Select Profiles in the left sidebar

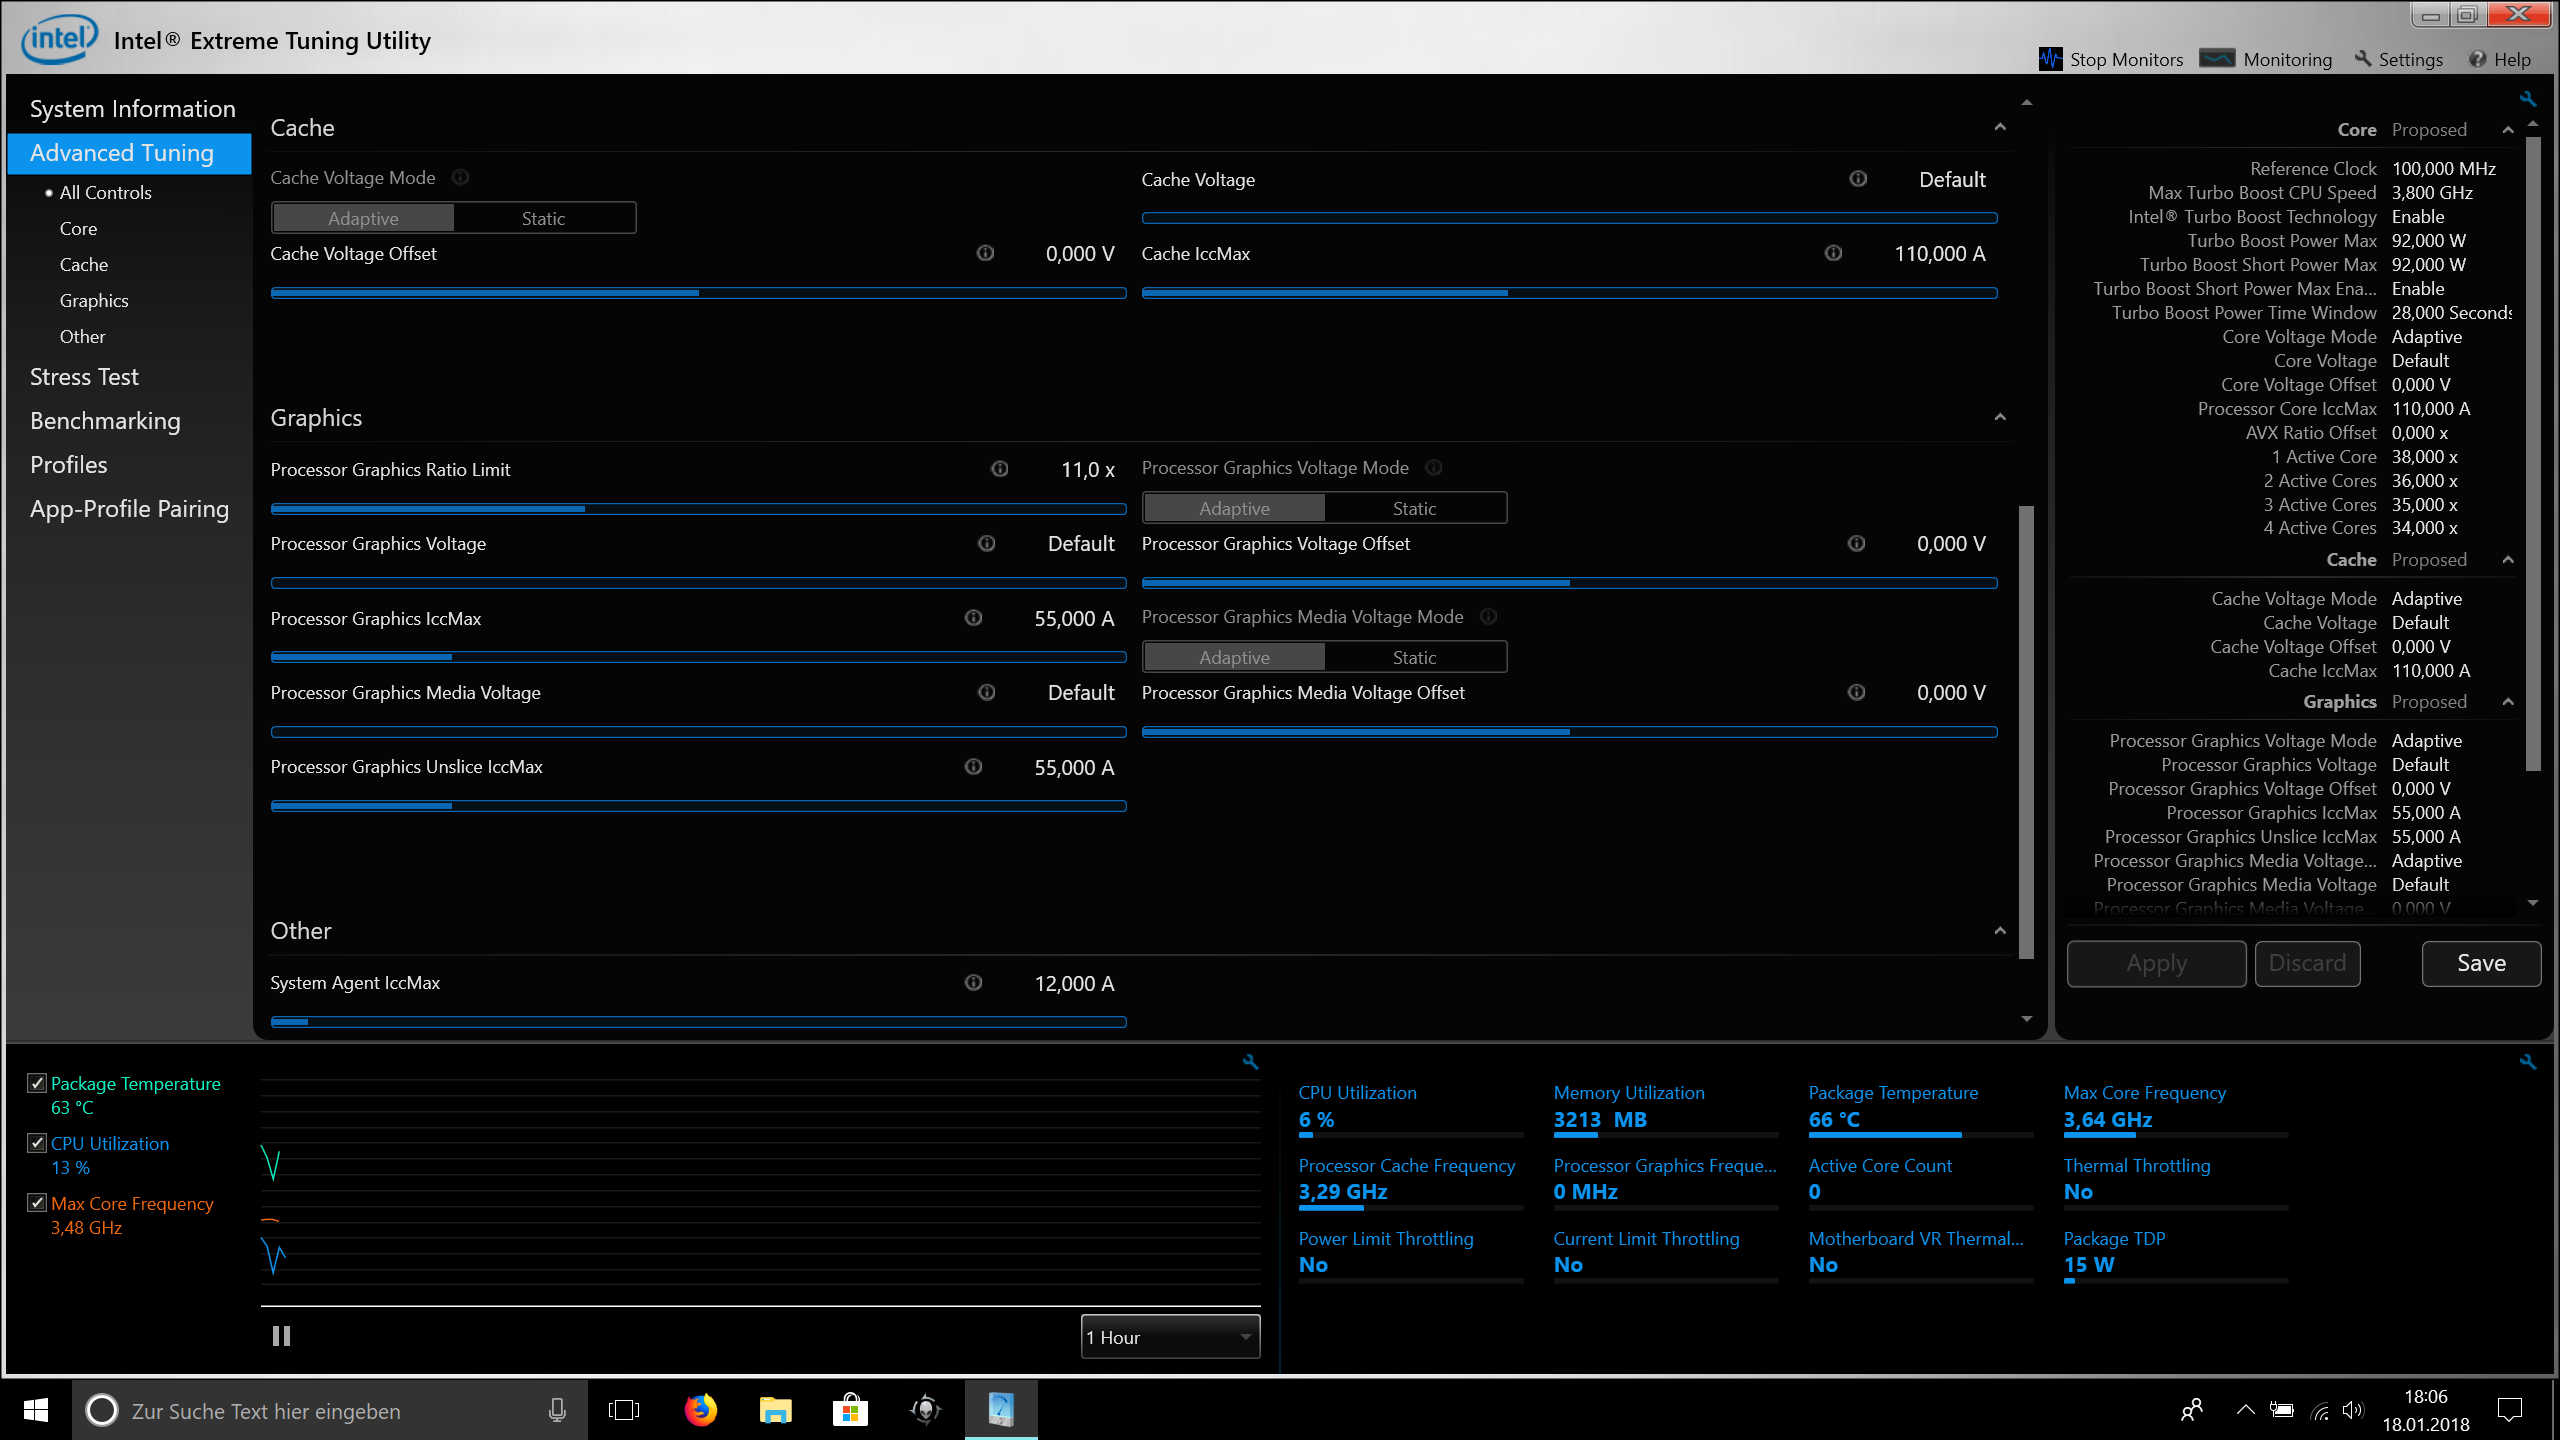pyautogui.click(x=68, y=465)
